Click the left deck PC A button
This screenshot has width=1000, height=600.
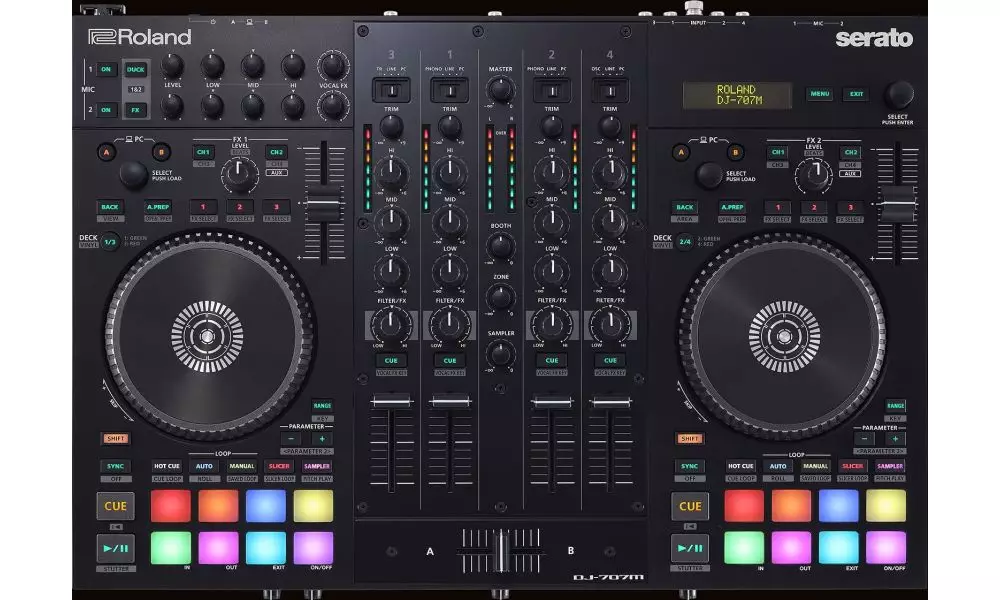tap(107, 152)
